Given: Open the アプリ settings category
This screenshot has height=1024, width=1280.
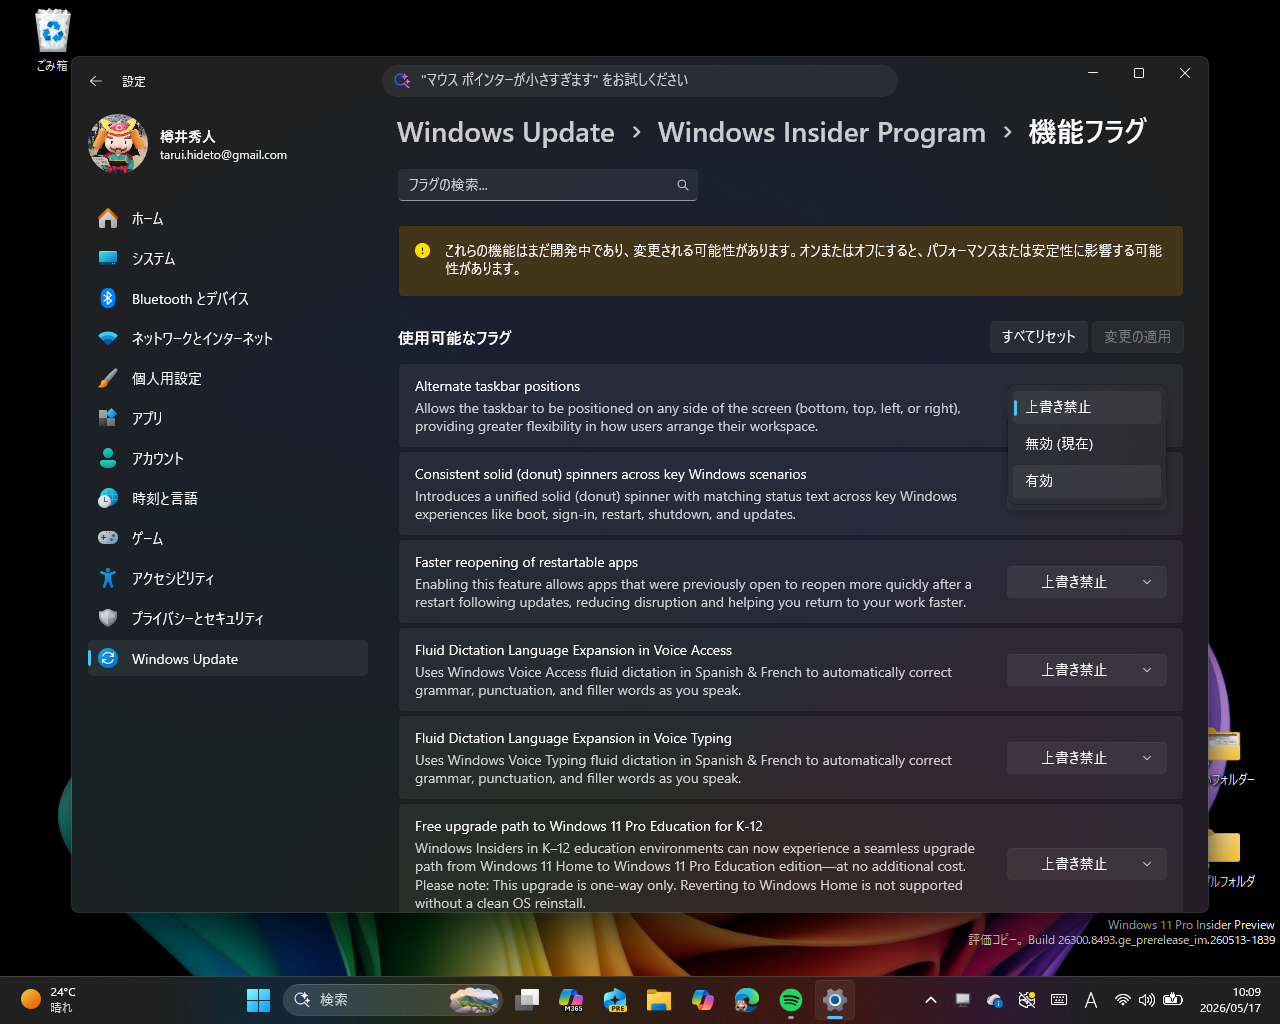Looking at the screenshot, I should tap(228, 418).
